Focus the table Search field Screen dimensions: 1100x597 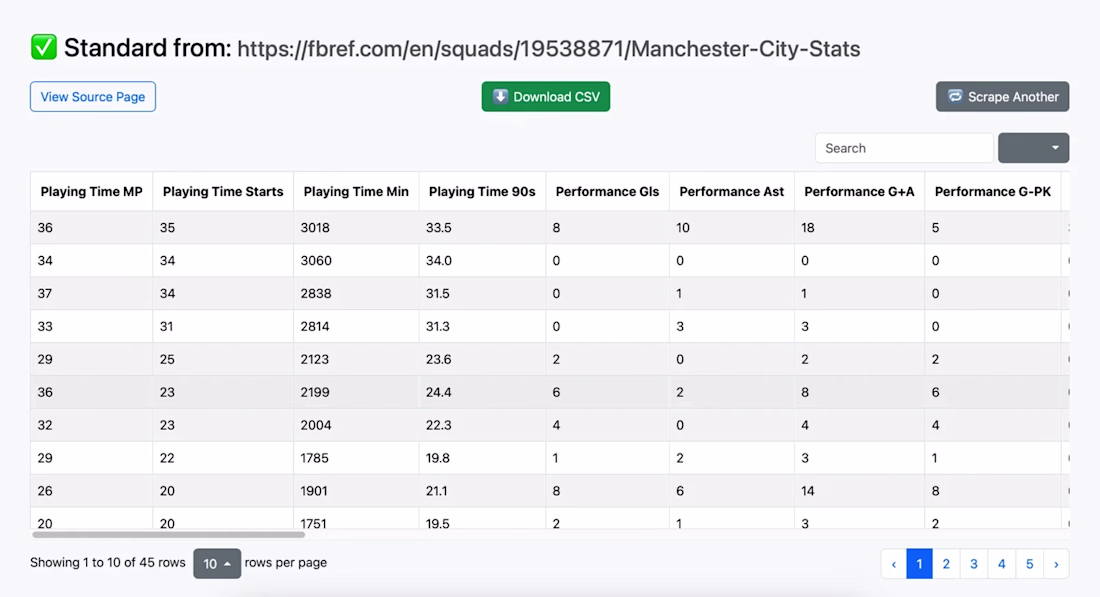(904, 148)
